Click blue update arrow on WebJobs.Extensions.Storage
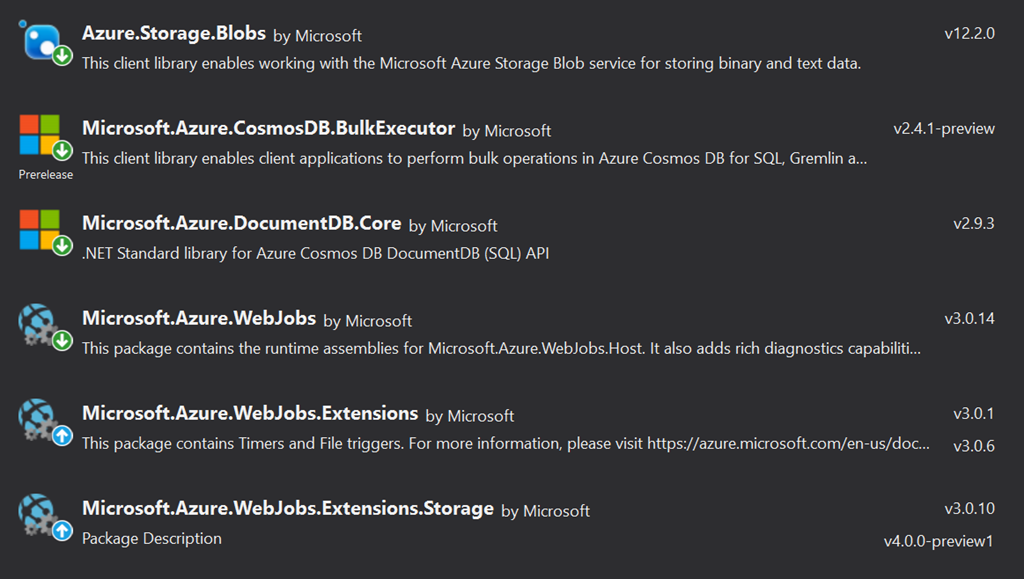Screen dimensions: 1024x579 pos(62,531)
